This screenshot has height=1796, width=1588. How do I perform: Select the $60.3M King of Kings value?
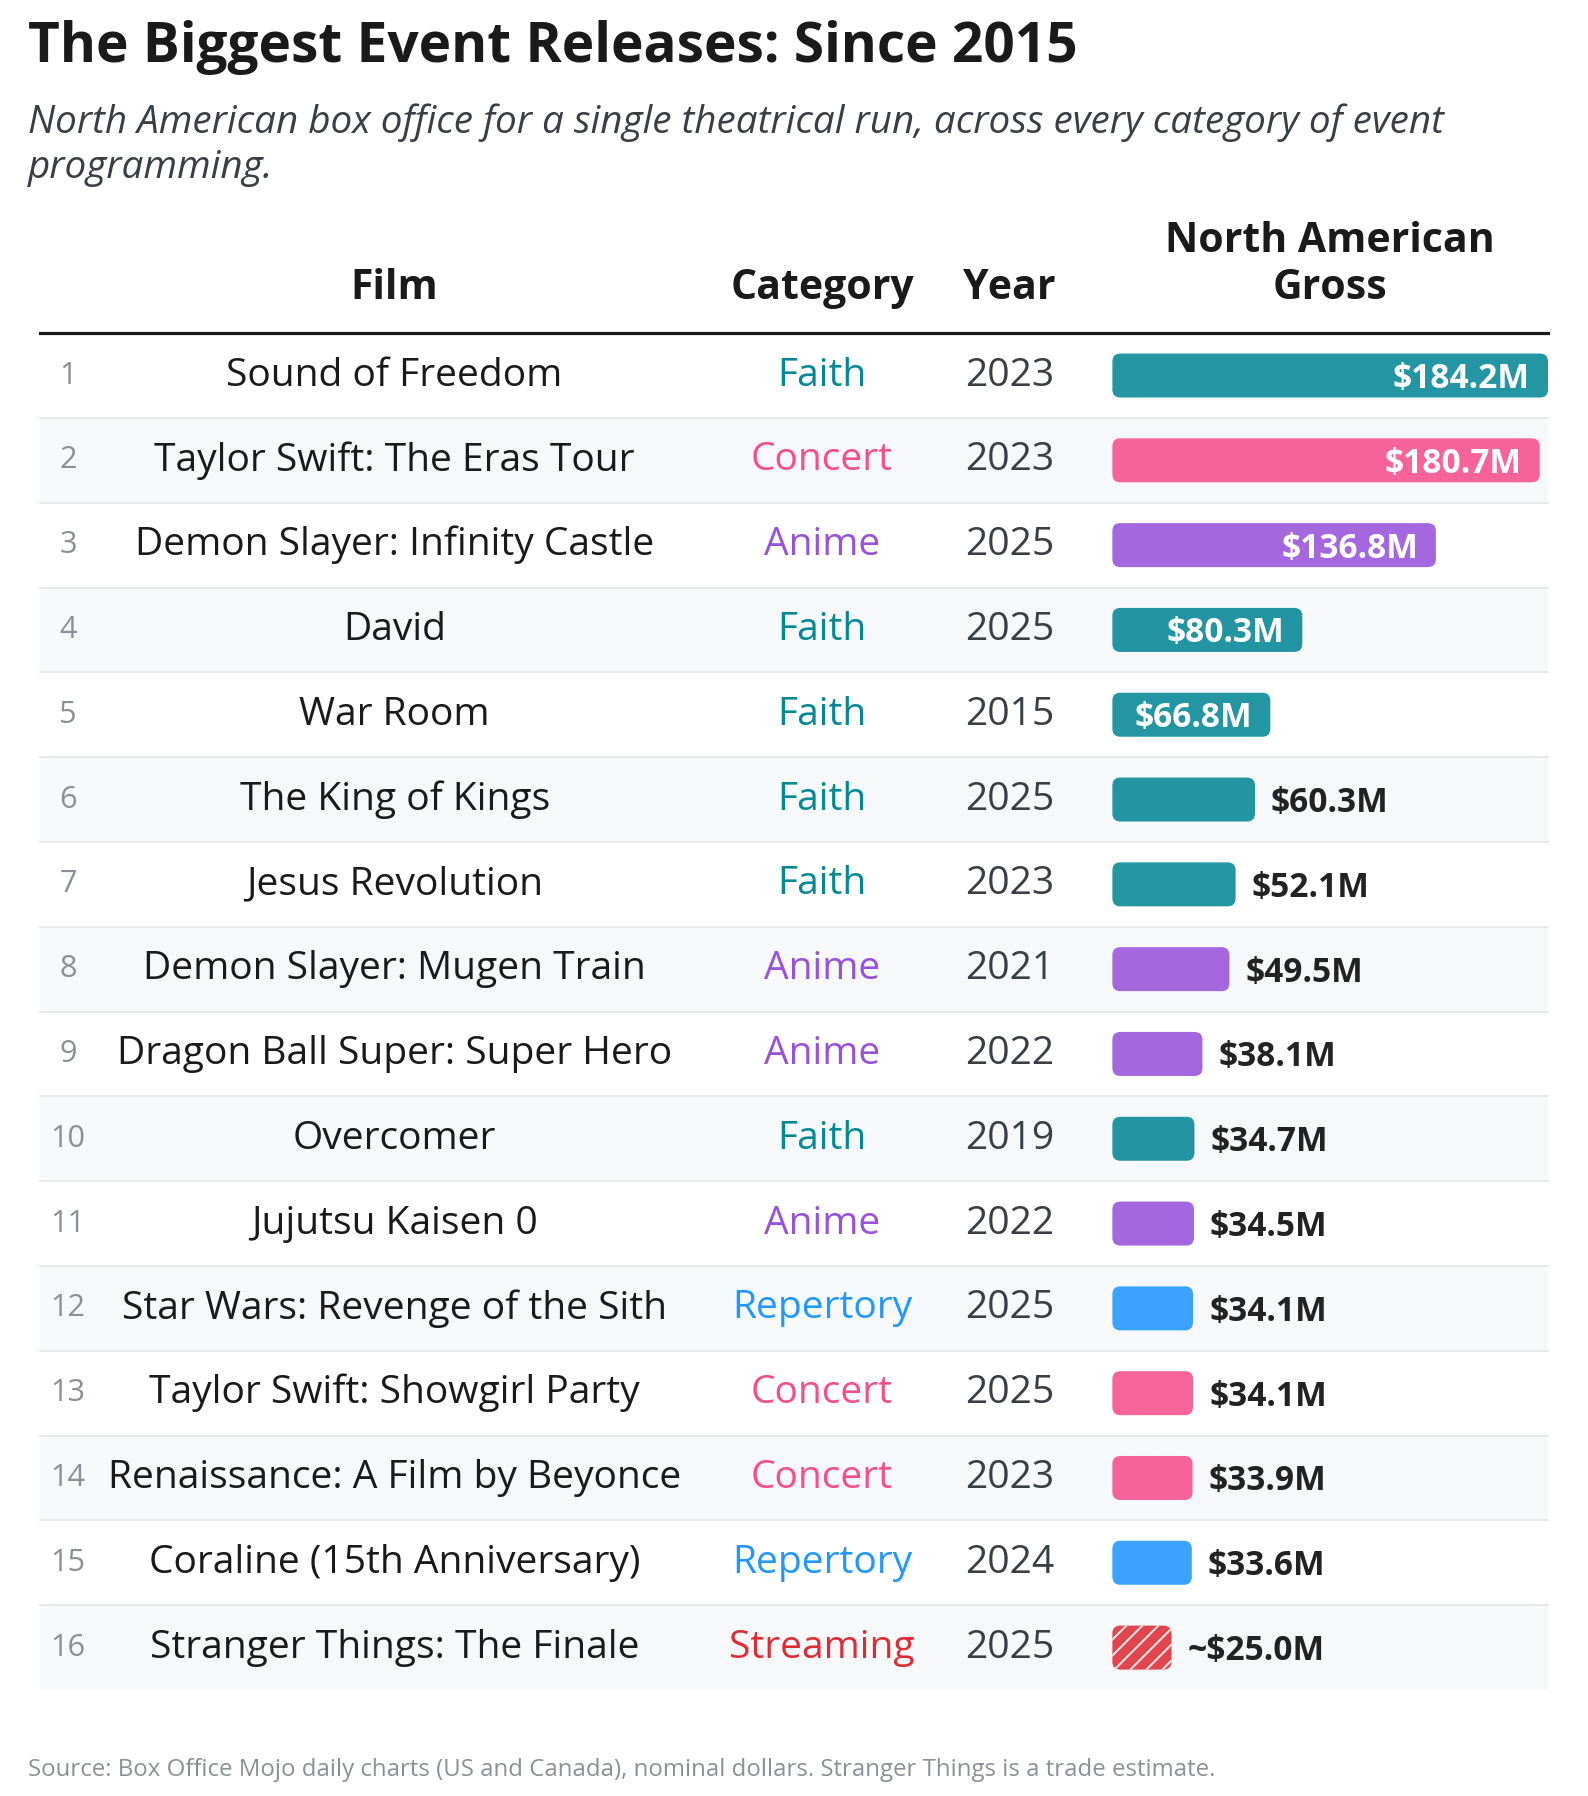point(1328,800)
